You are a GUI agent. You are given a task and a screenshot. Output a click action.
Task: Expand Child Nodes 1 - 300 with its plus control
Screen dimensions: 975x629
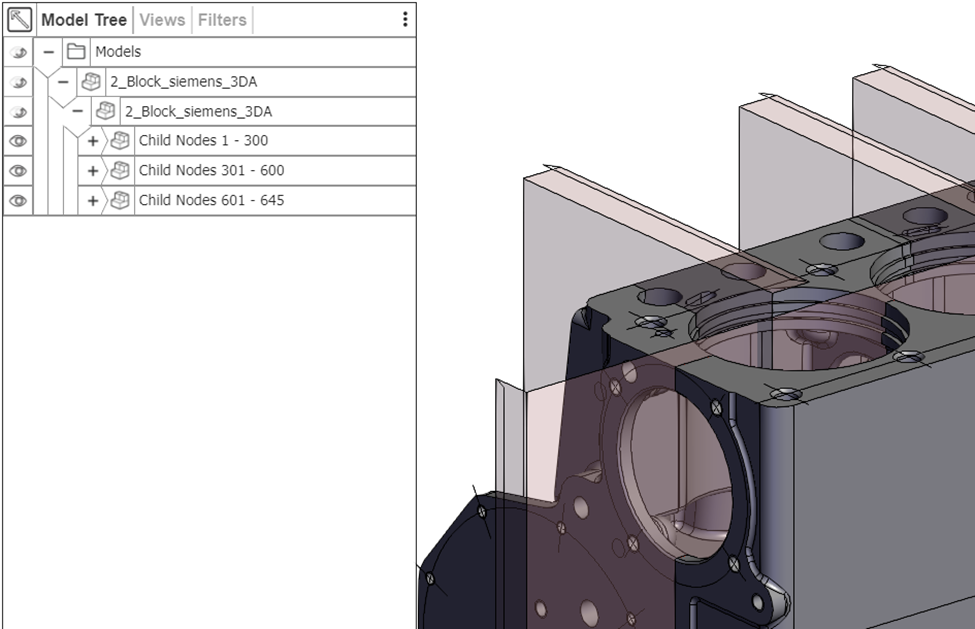pos(92,141)
